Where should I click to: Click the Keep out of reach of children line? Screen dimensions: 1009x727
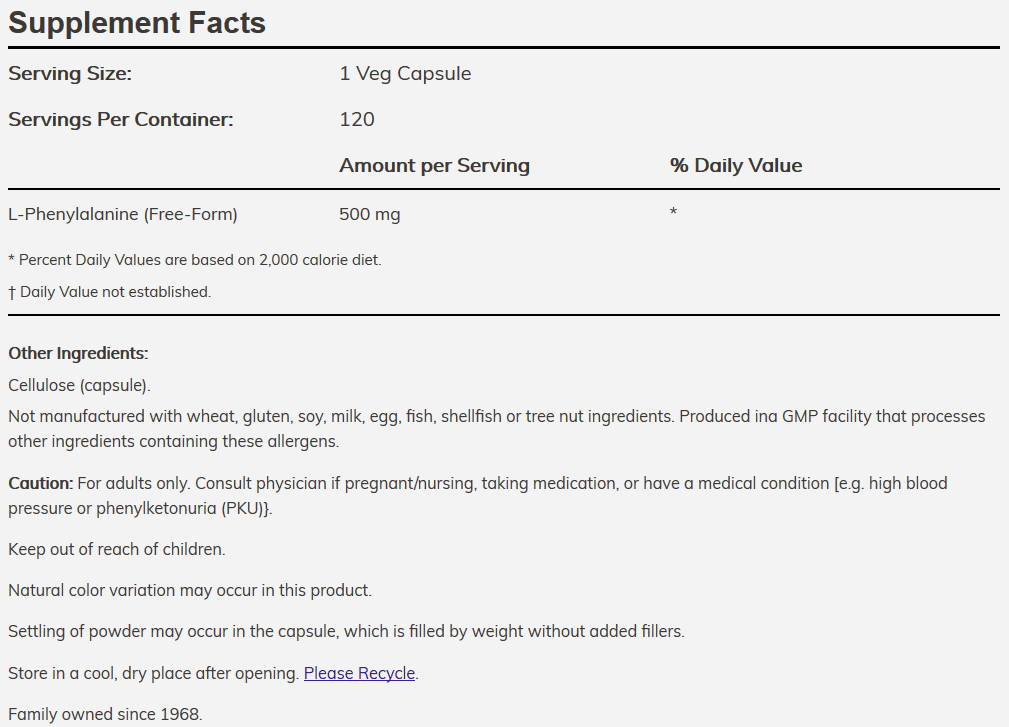117,549
